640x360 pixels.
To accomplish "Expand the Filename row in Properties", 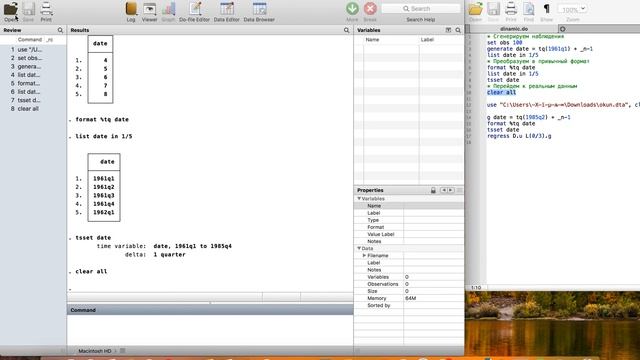I will [364, 256].
